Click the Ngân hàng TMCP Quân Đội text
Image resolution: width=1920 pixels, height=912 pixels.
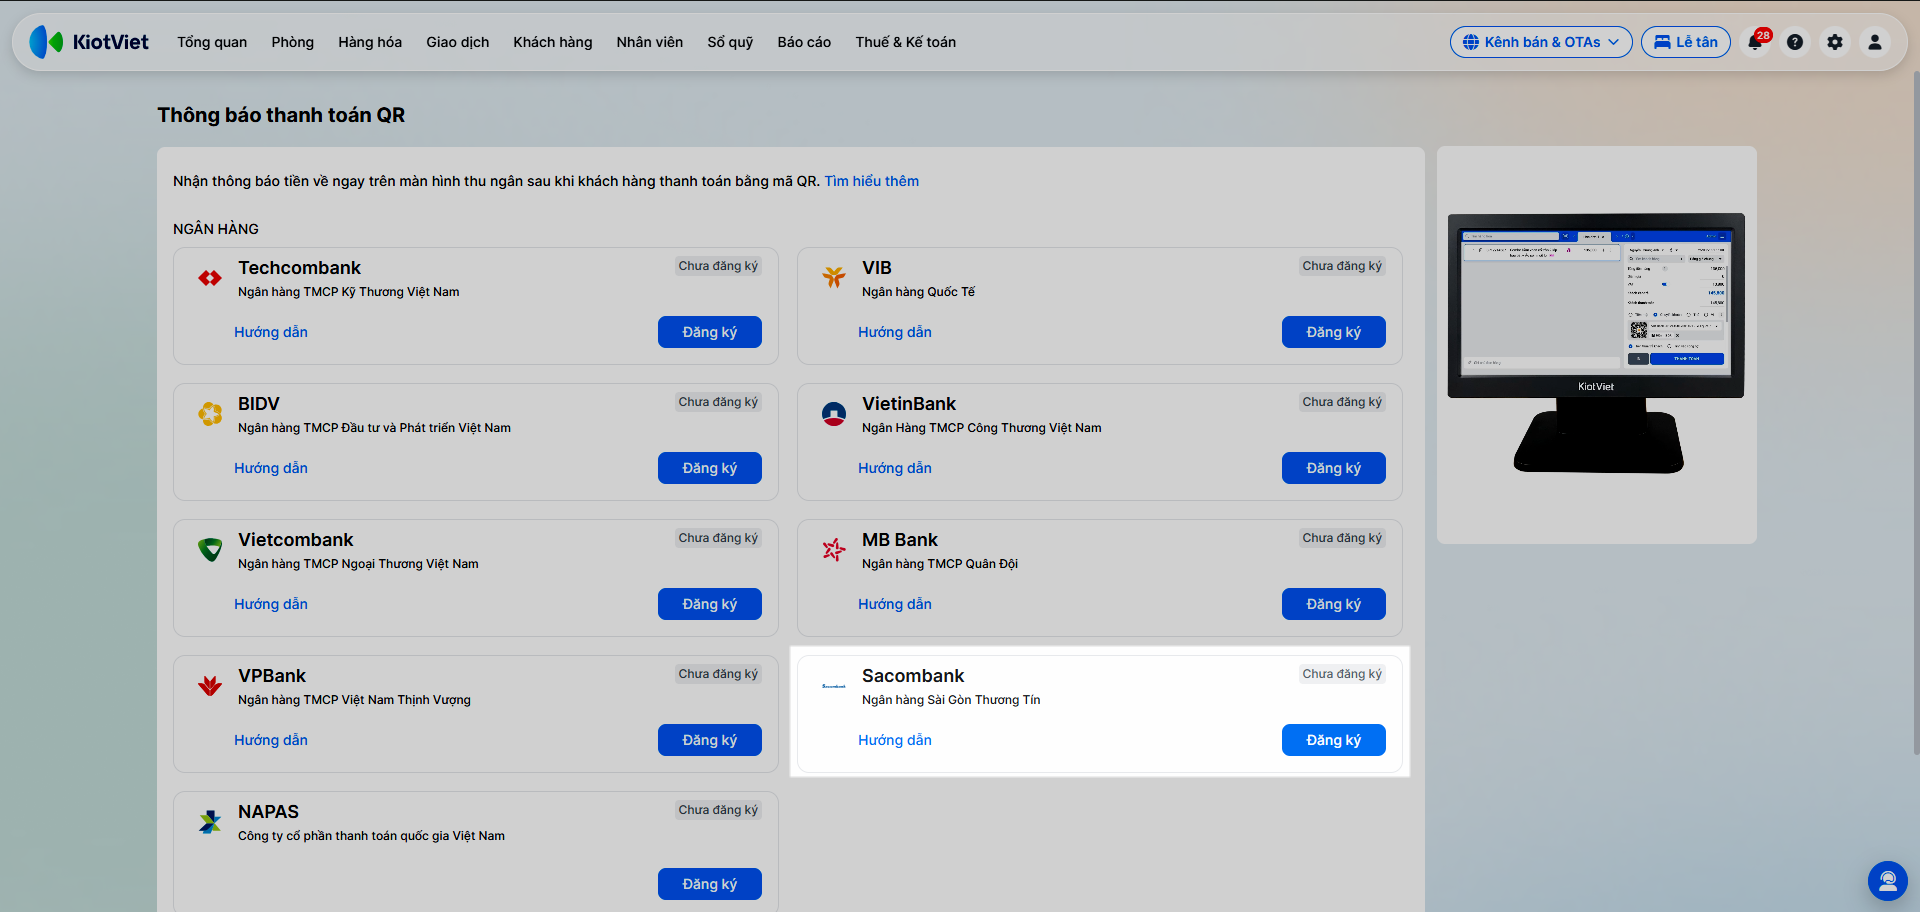(x=940, y=564)
